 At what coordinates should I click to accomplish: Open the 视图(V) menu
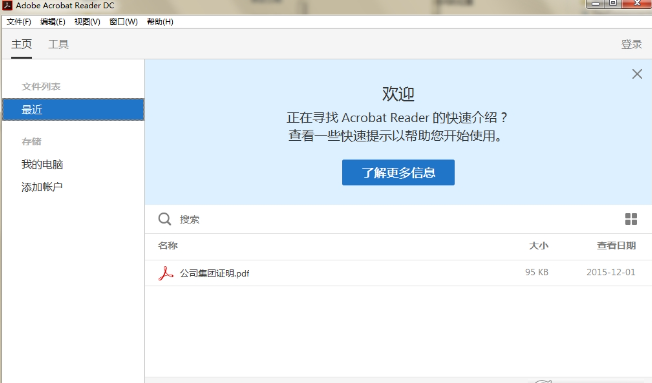click(x=87, y=22)
